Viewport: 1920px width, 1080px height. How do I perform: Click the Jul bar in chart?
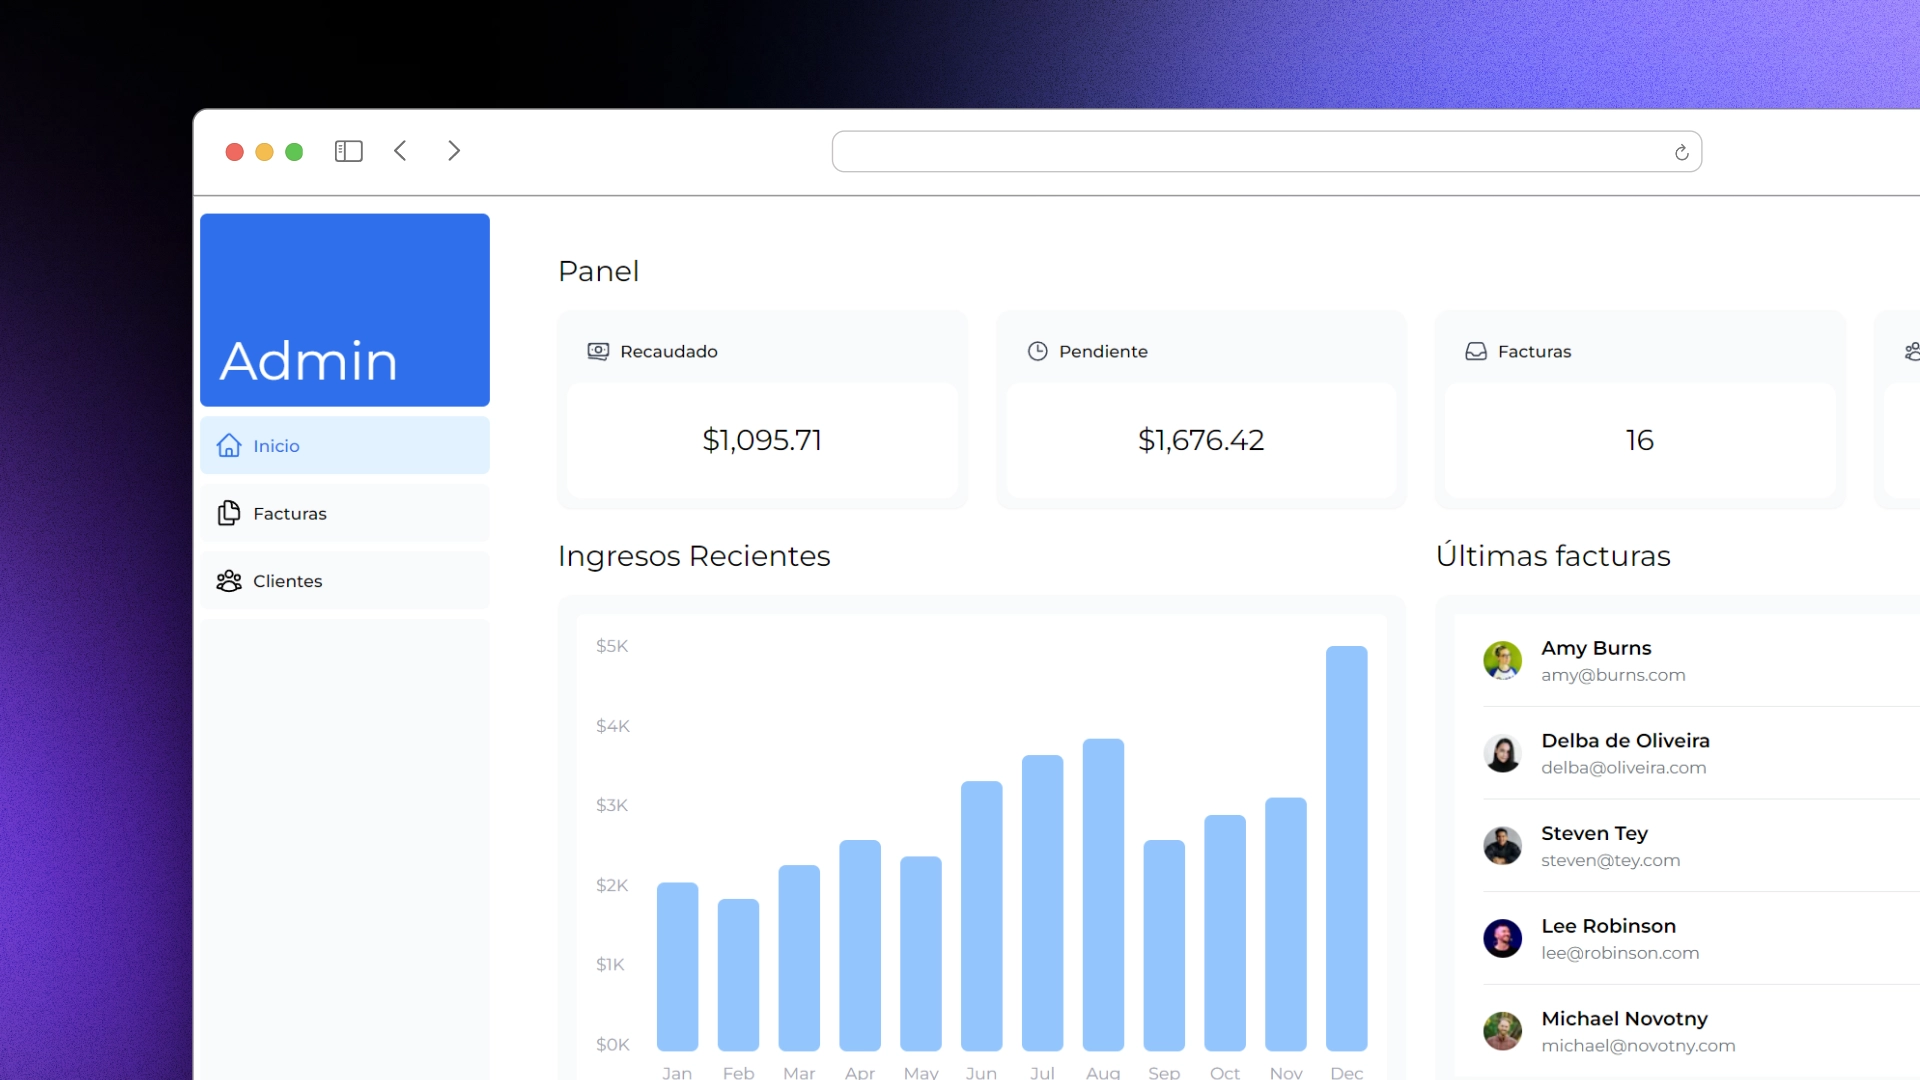[1042, 903]
